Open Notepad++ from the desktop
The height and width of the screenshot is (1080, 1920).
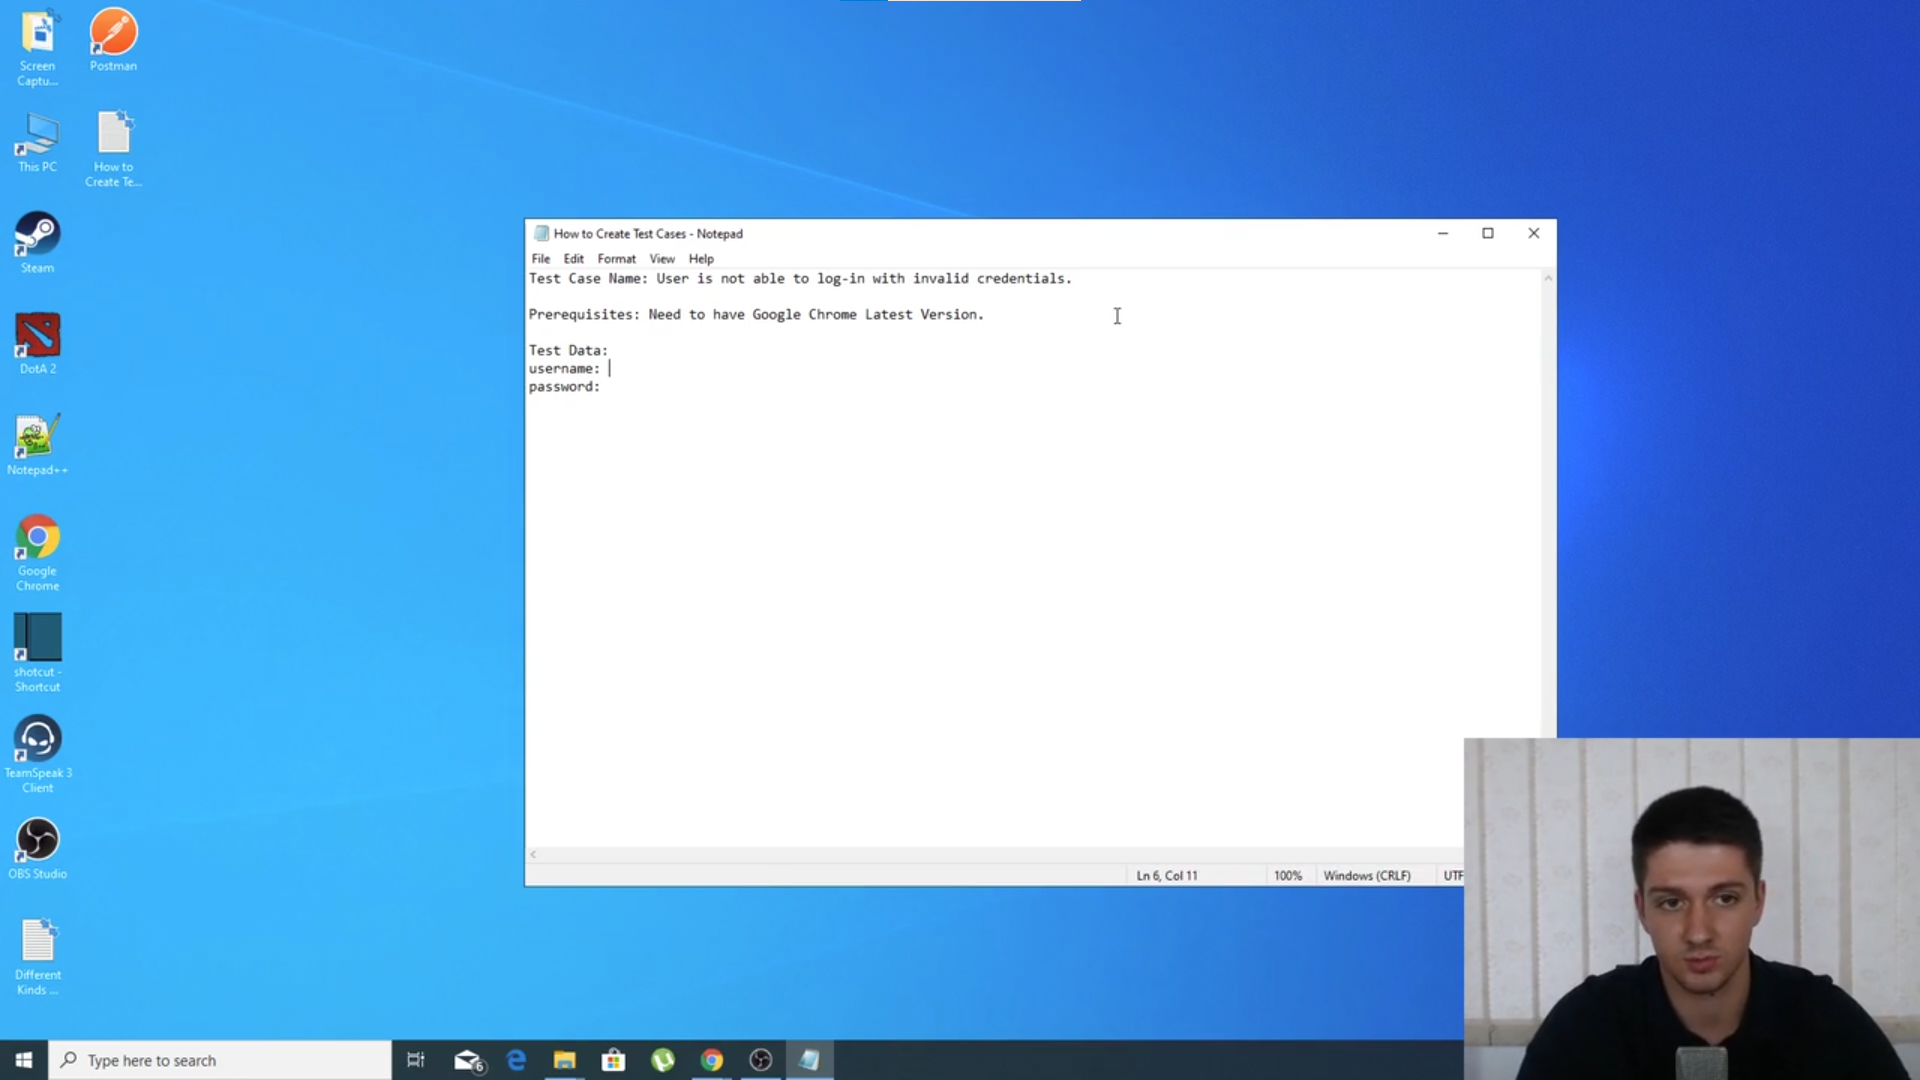coord(37,443)
